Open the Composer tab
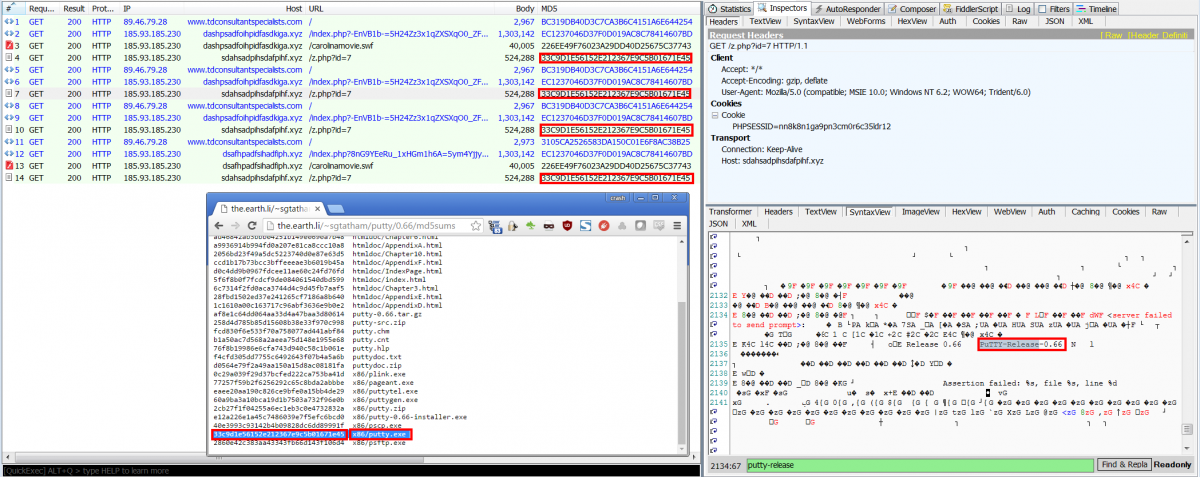Image resolution: width=1200 pixels, height=477 pixels. click(913, 8)
